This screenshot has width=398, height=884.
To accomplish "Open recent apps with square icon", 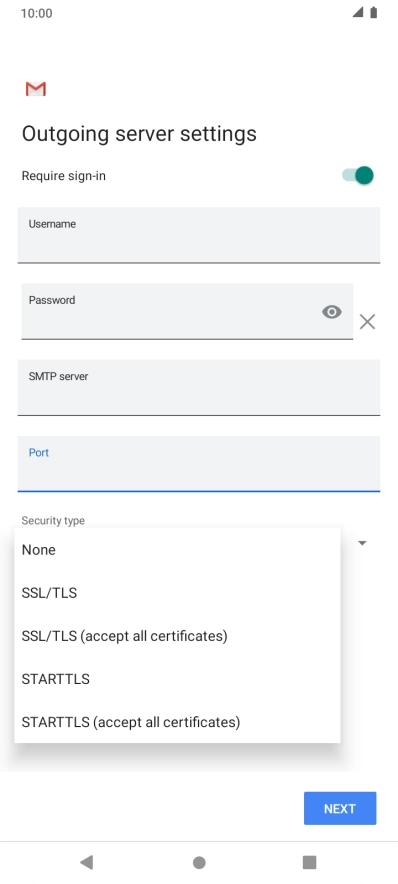I will pos(309,862).
